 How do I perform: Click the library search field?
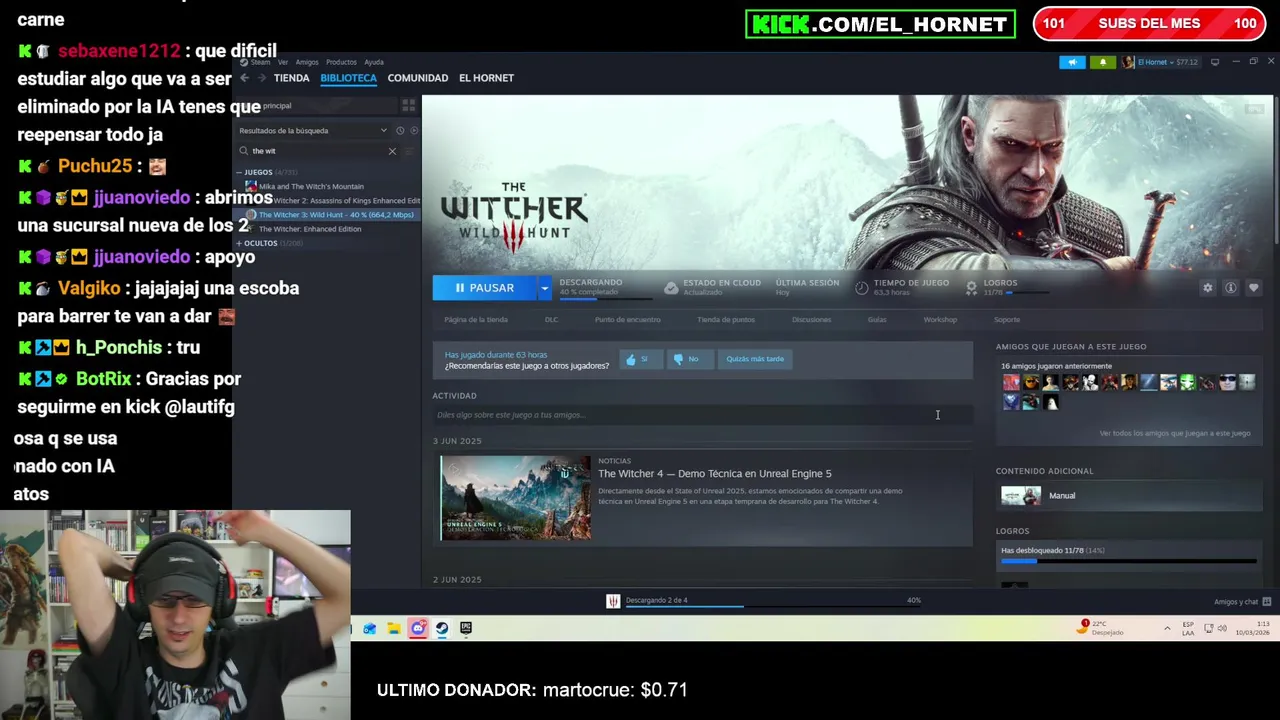pos(318,151)
